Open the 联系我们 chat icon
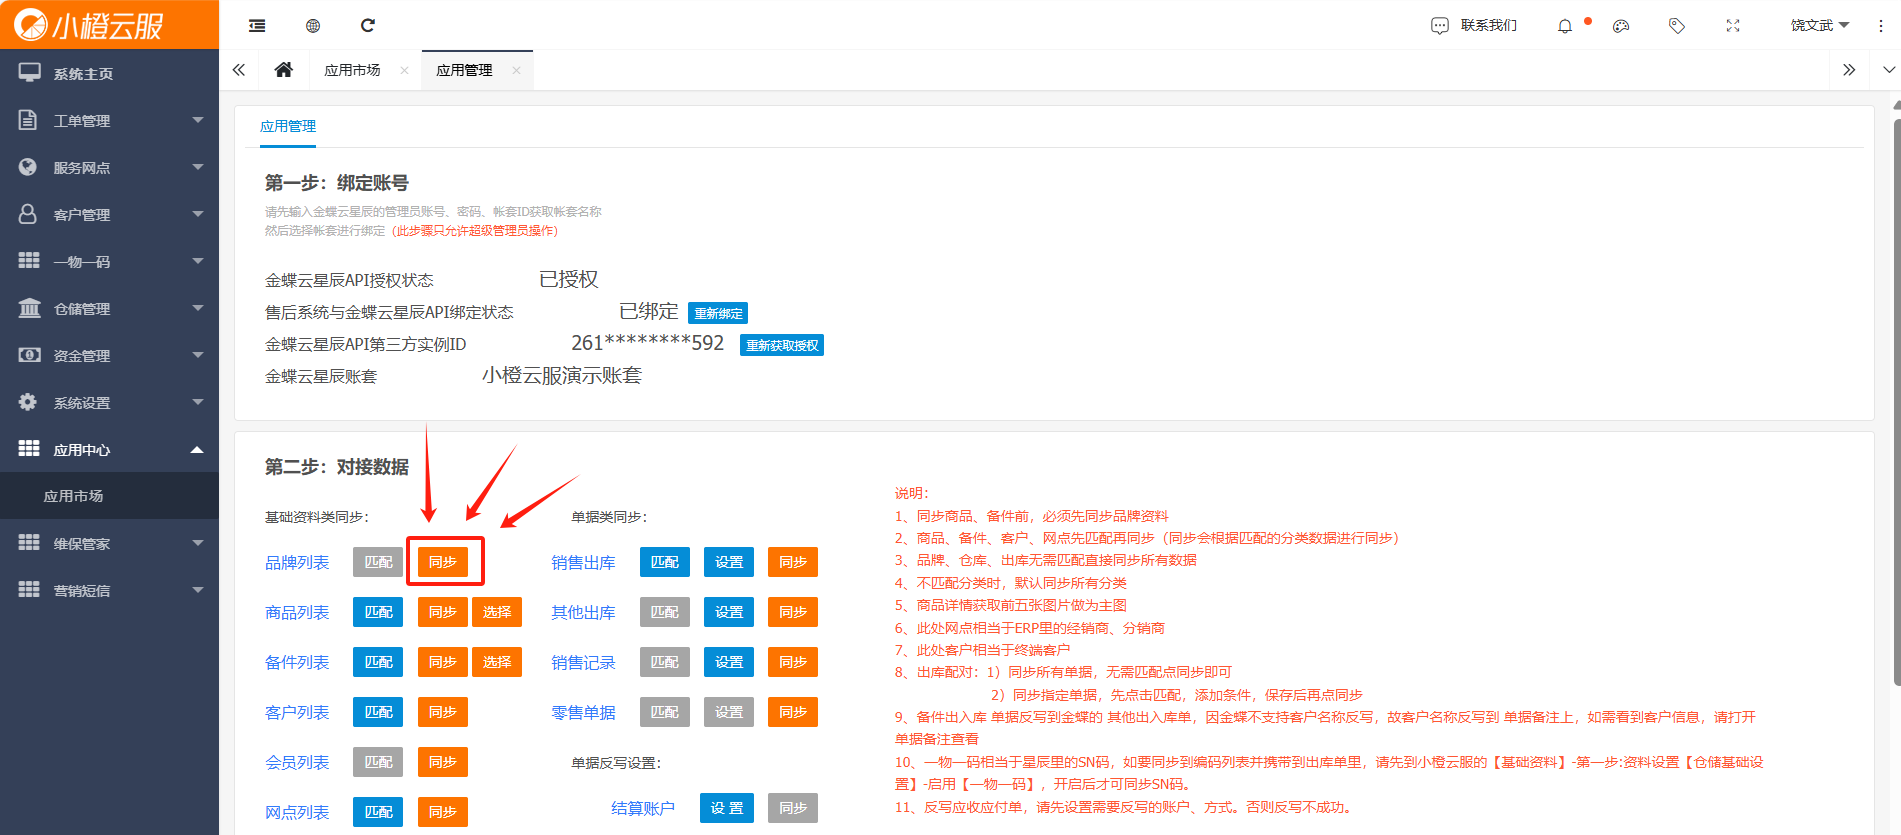 click(x=1440, y=25)
